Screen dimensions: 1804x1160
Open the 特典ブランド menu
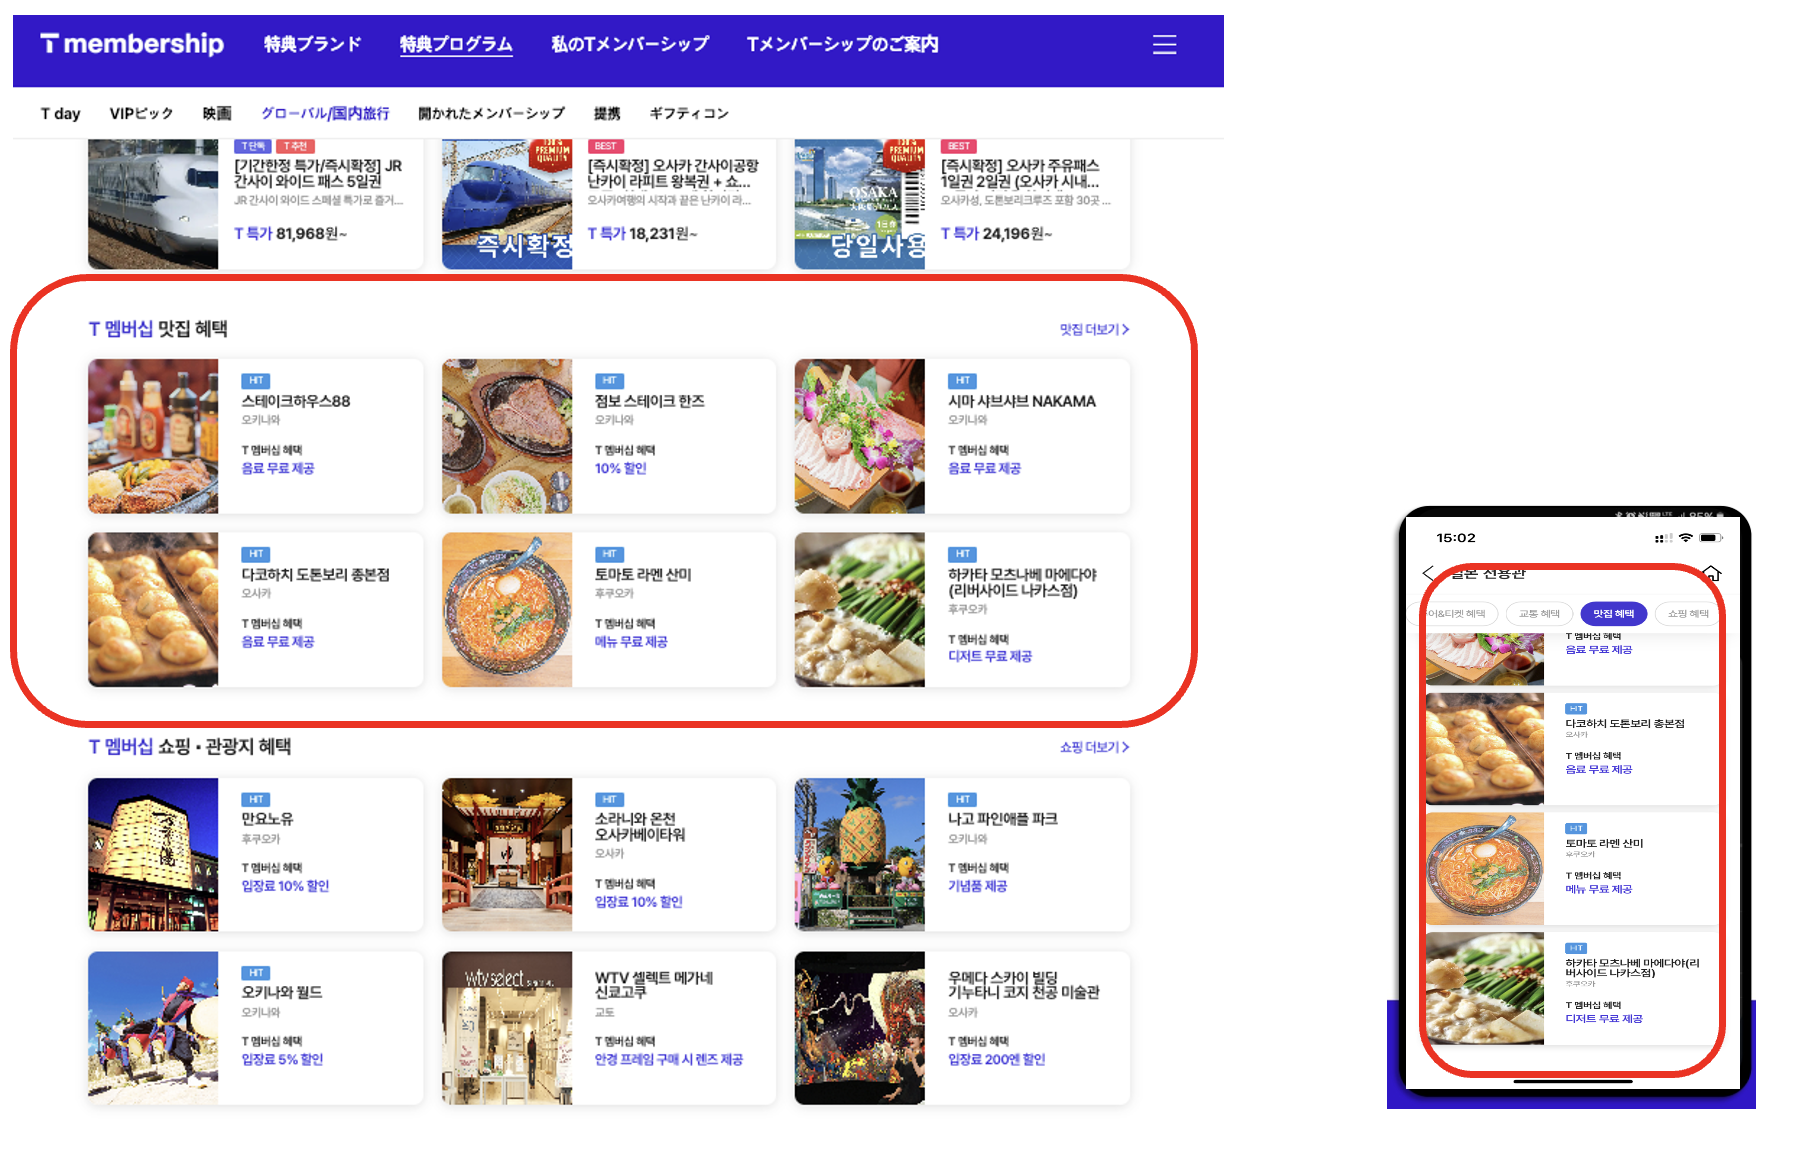click(x=312, y=44)
